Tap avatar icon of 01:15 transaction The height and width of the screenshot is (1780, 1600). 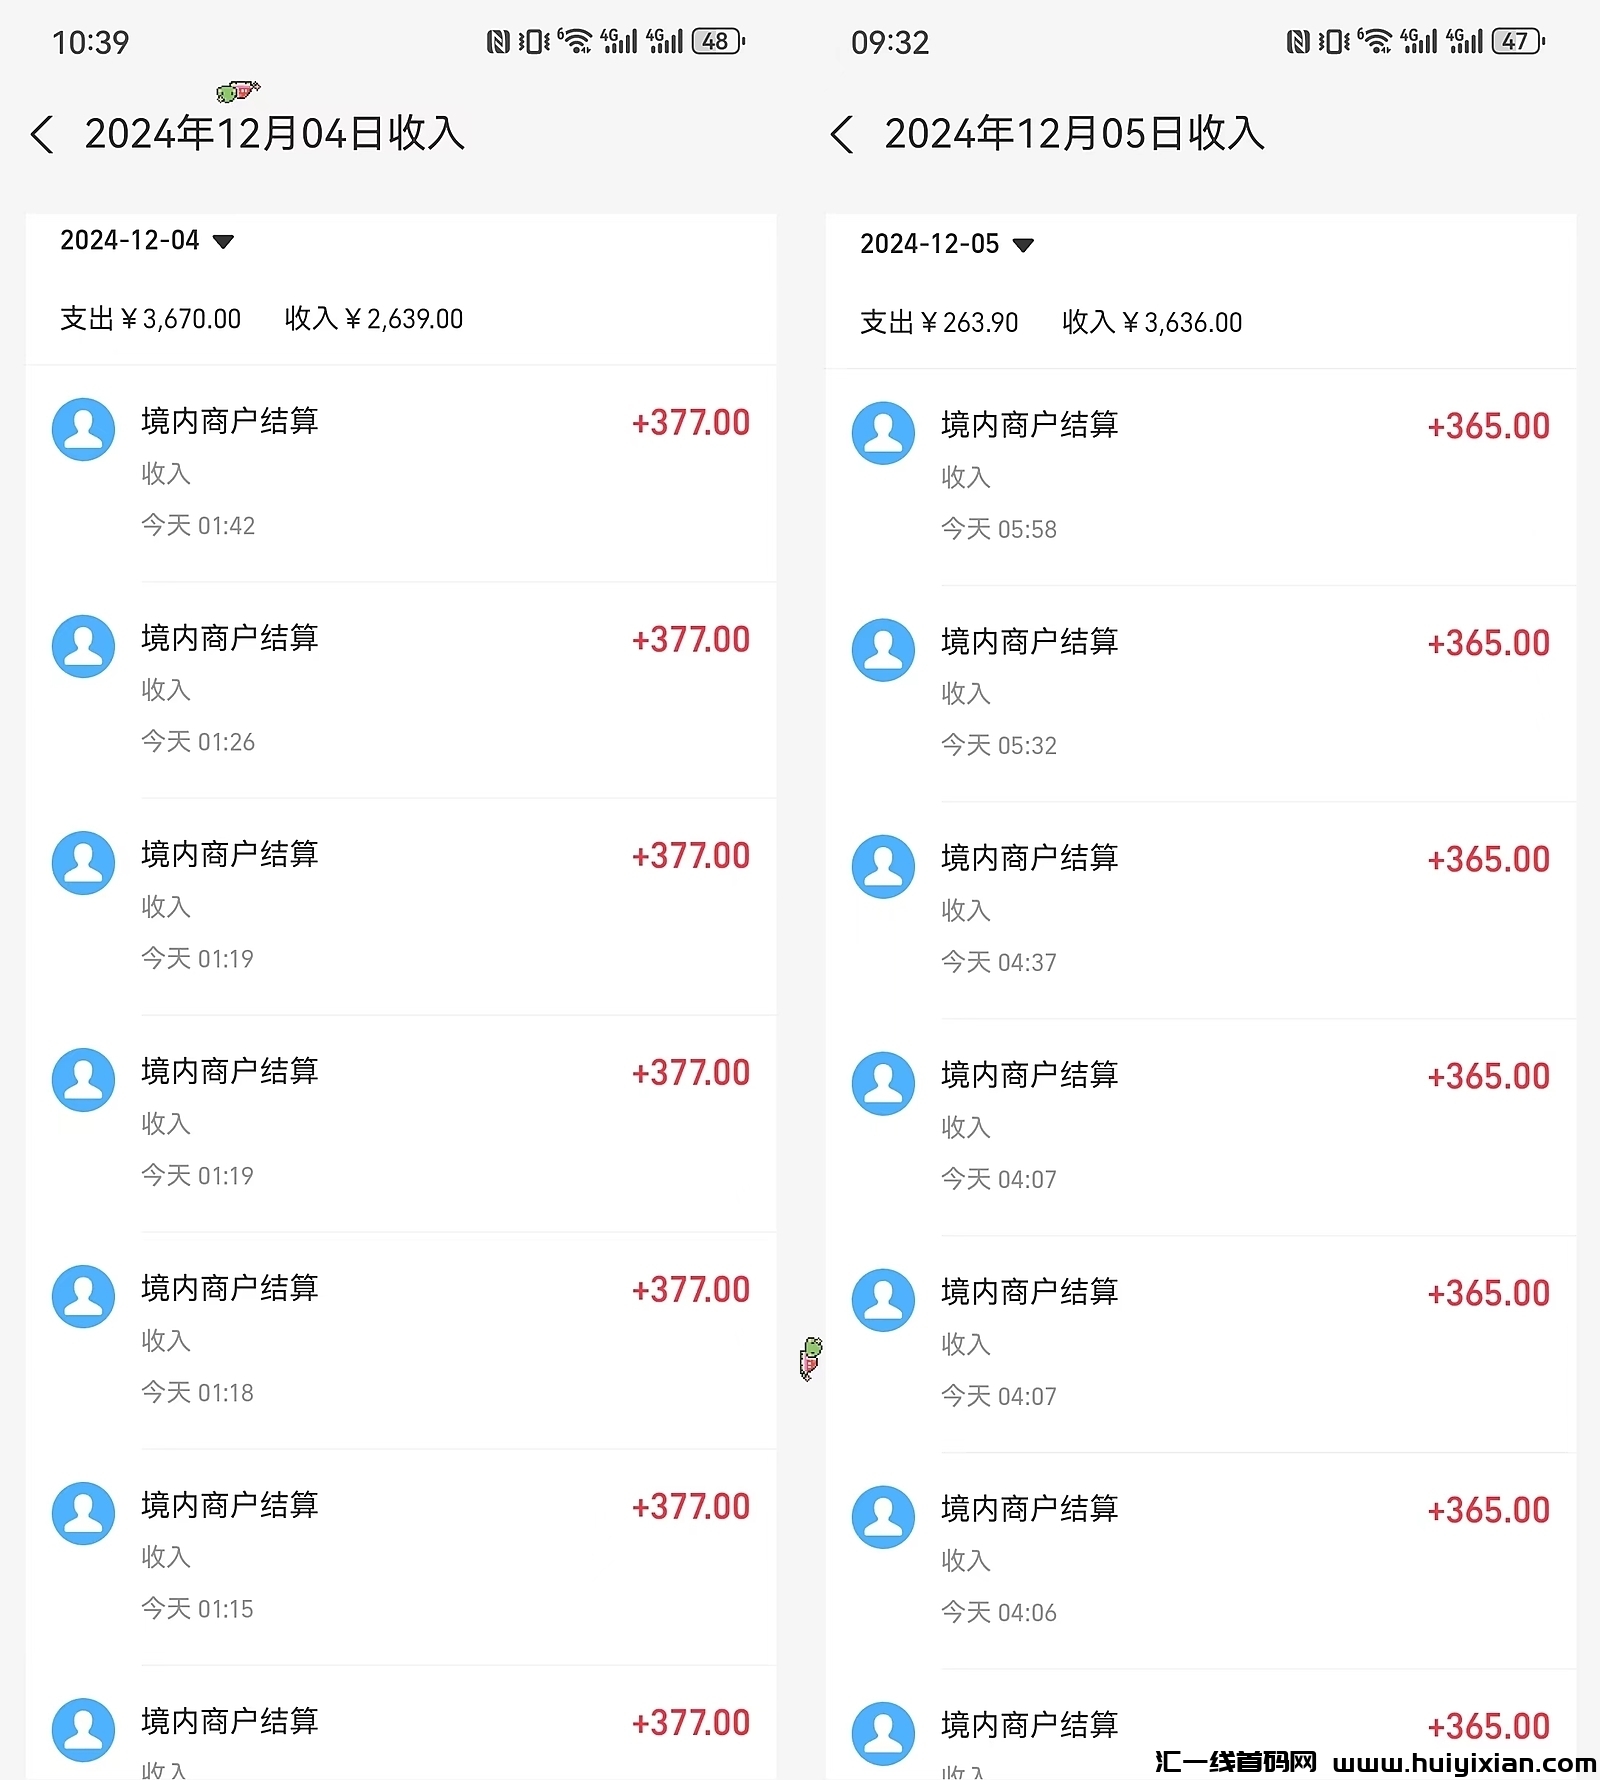coord(83,1513)
